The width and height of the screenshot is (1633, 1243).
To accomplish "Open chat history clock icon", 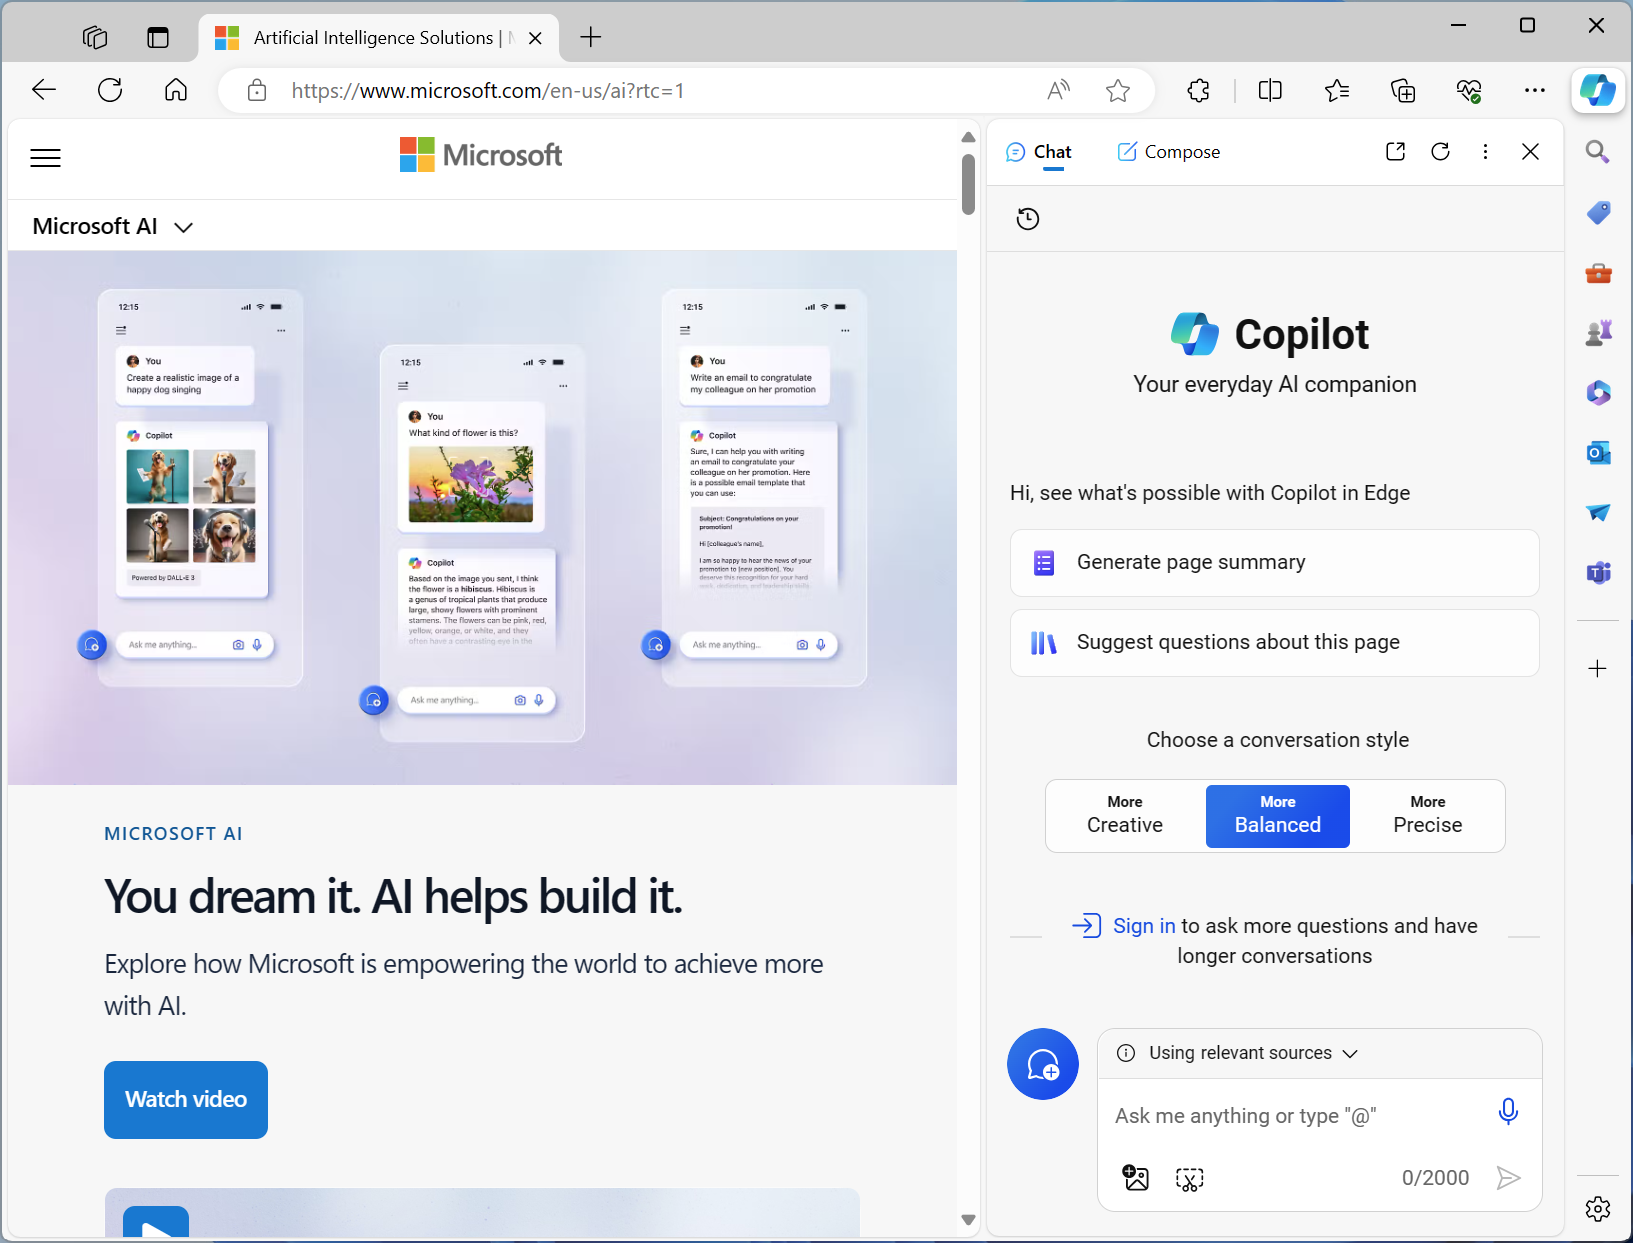I will (1028, 219).
